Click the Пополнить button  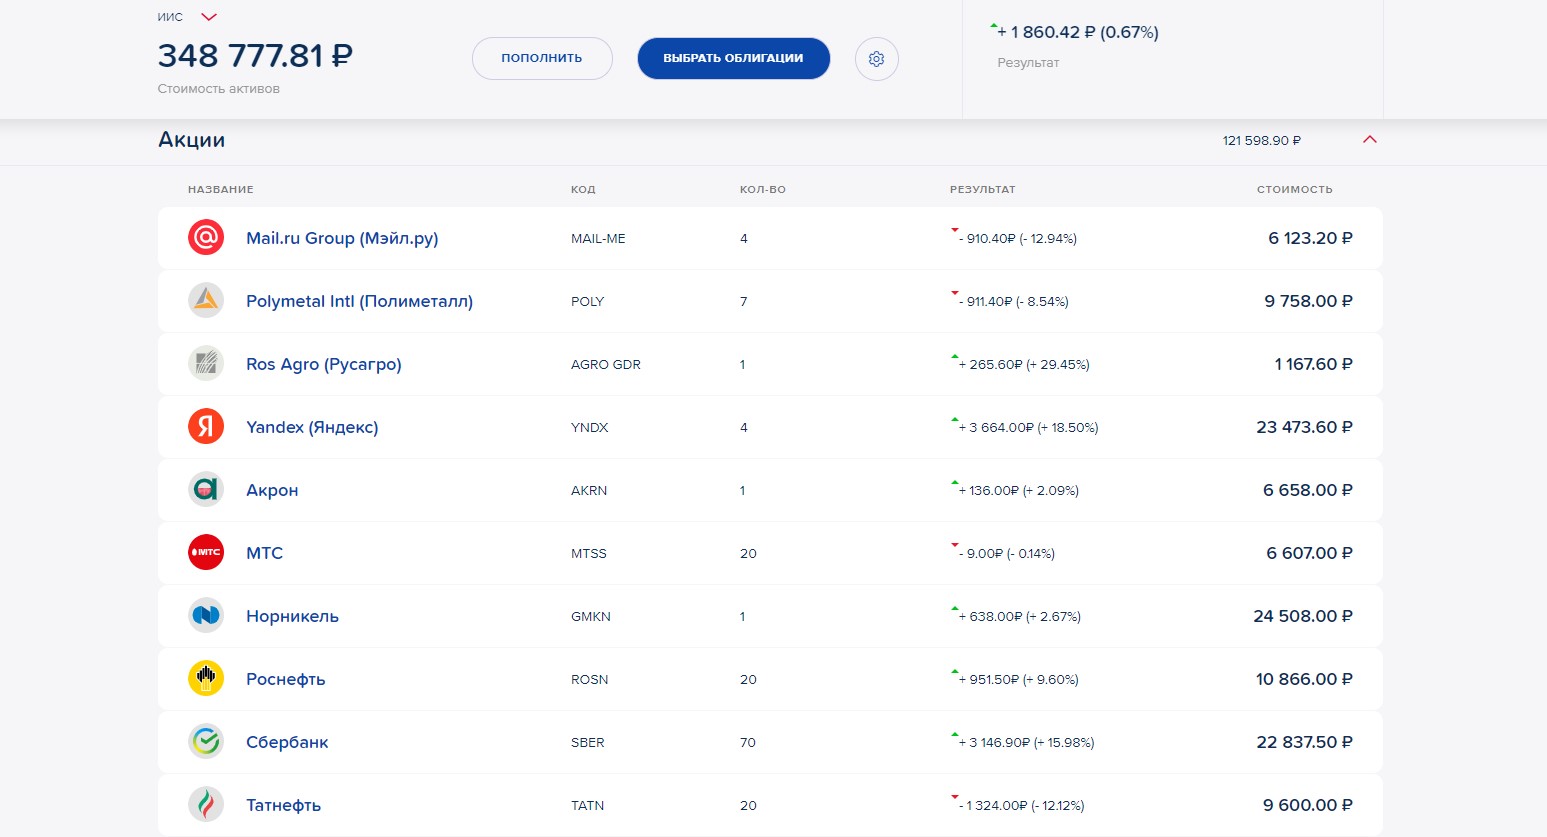[542, 58]
